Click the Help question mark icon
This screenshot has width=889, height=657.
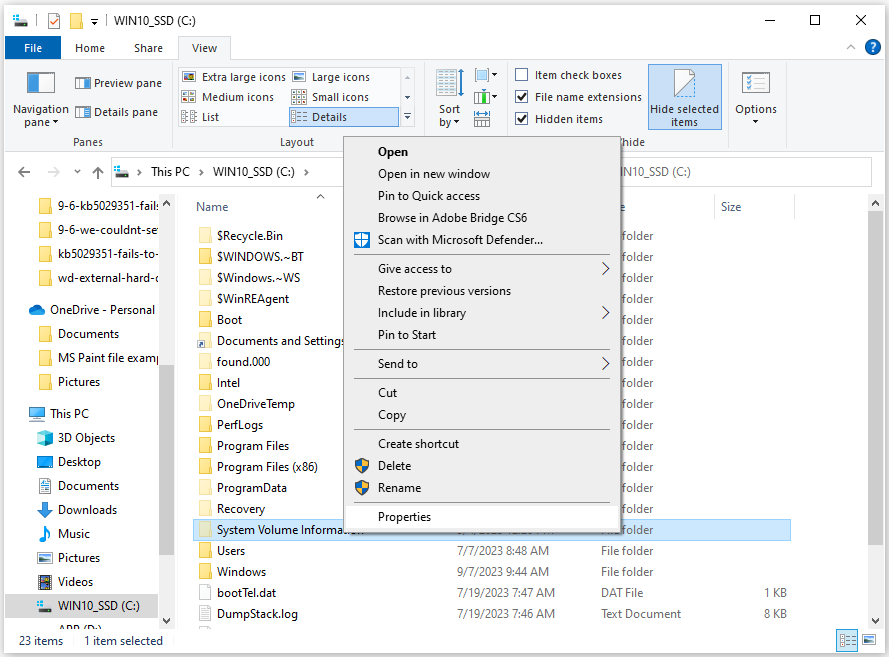(871, 47)
